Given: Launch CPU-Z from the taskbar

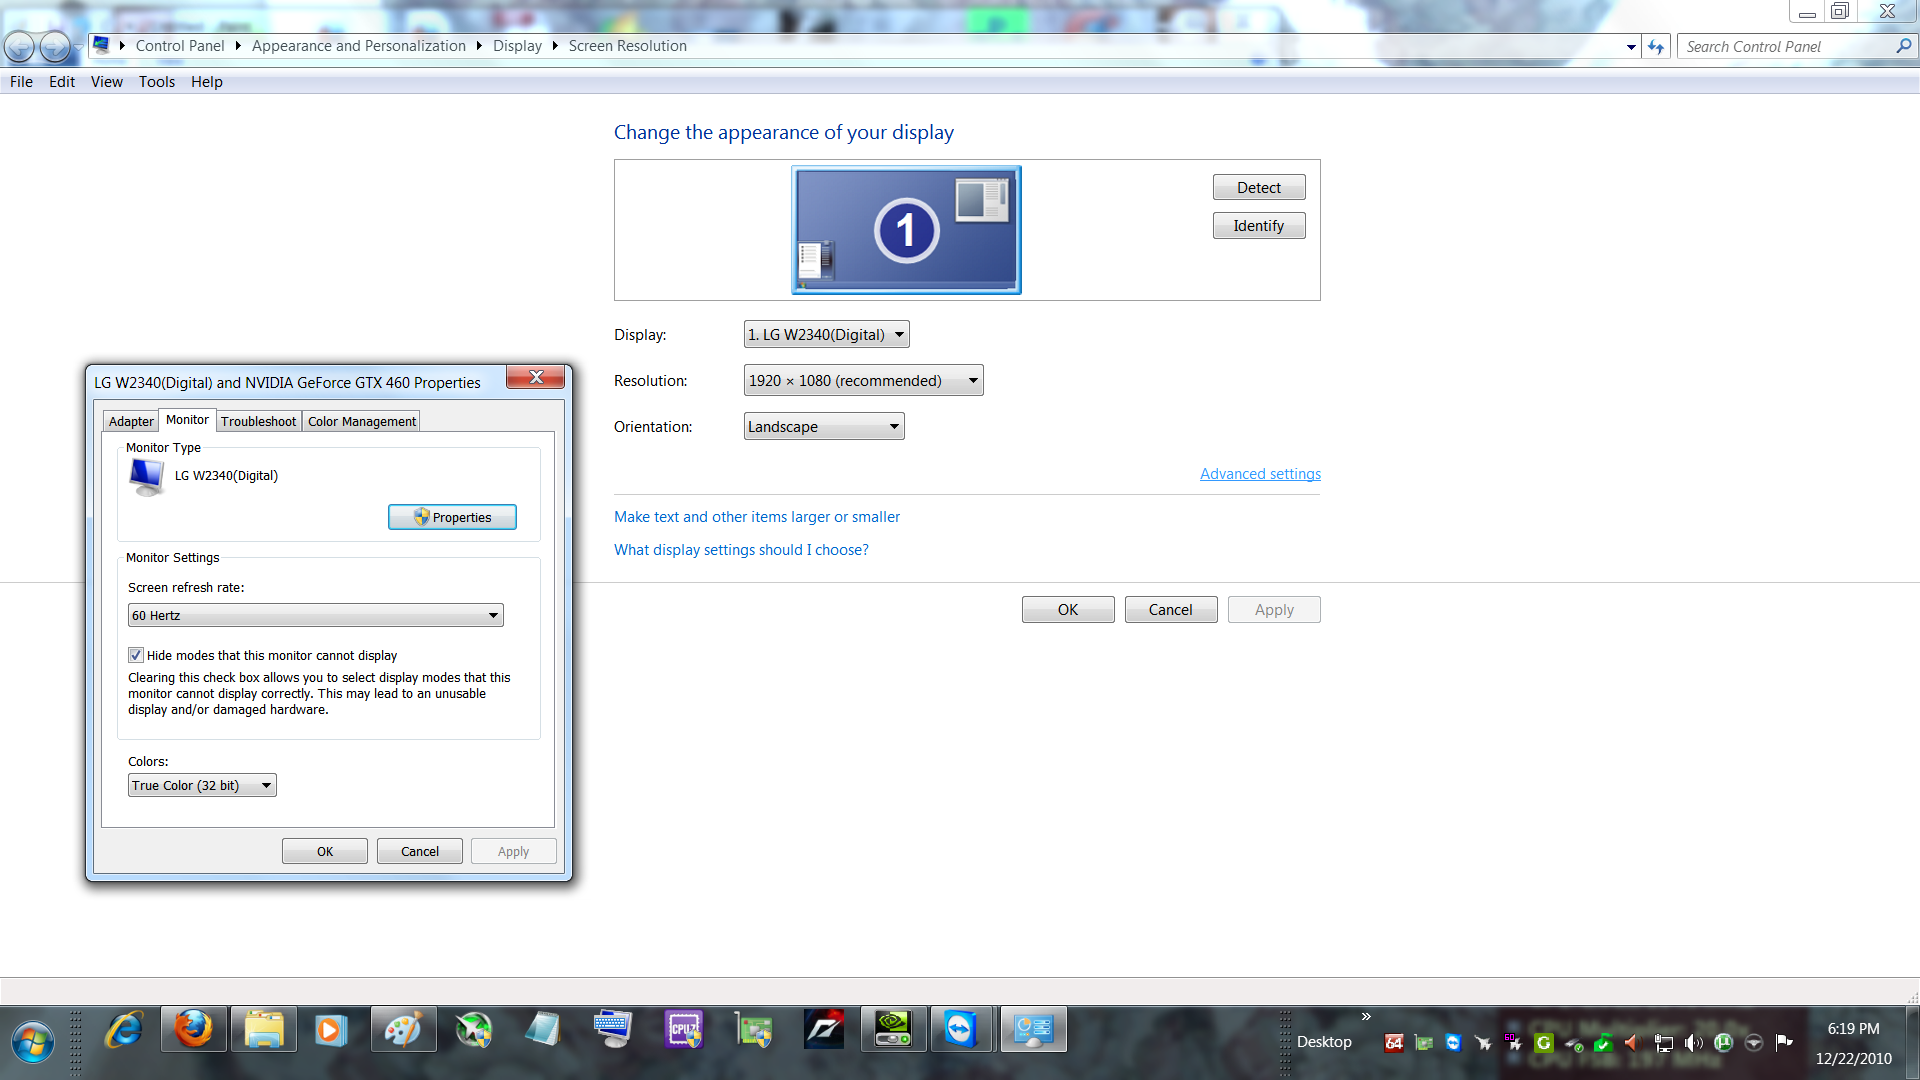Looking at the screenshot, I should point(684,1030).
